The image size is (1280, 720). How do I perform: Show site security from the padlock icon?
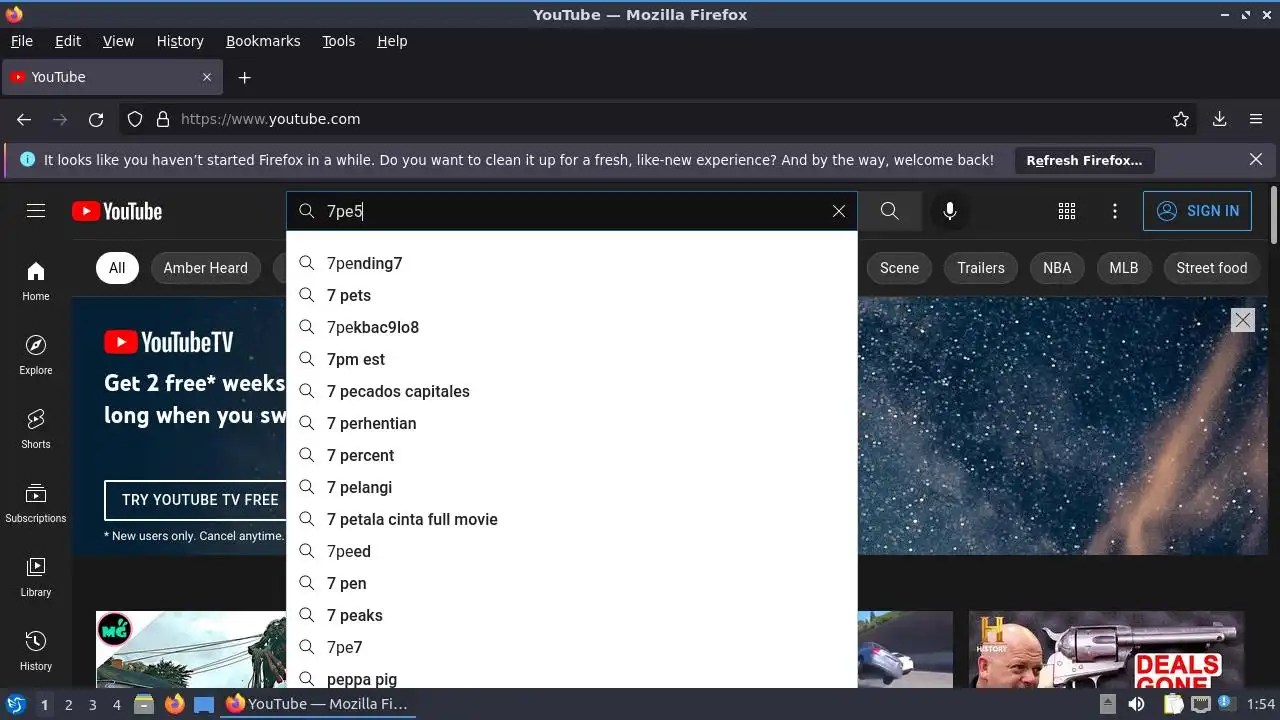coord(163,119)
